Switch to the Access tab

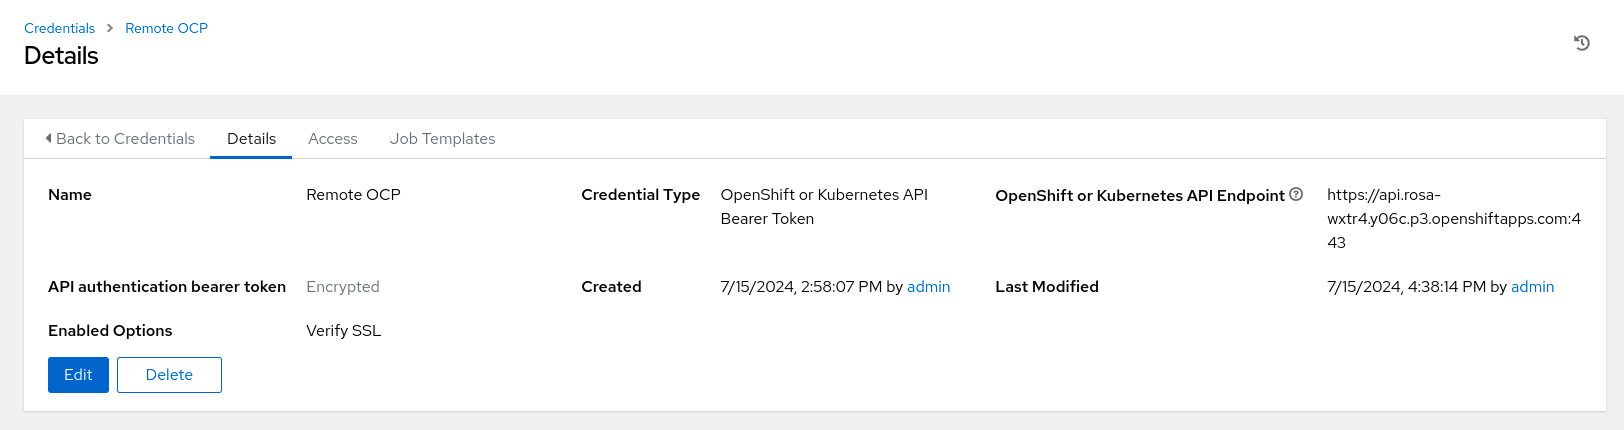333,138
